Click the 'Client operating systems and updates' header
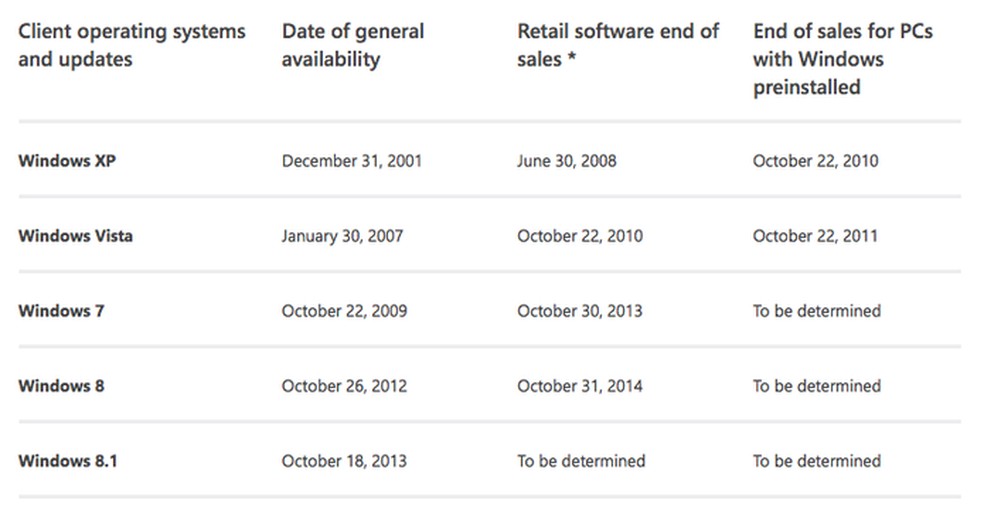 click(131, 45)
